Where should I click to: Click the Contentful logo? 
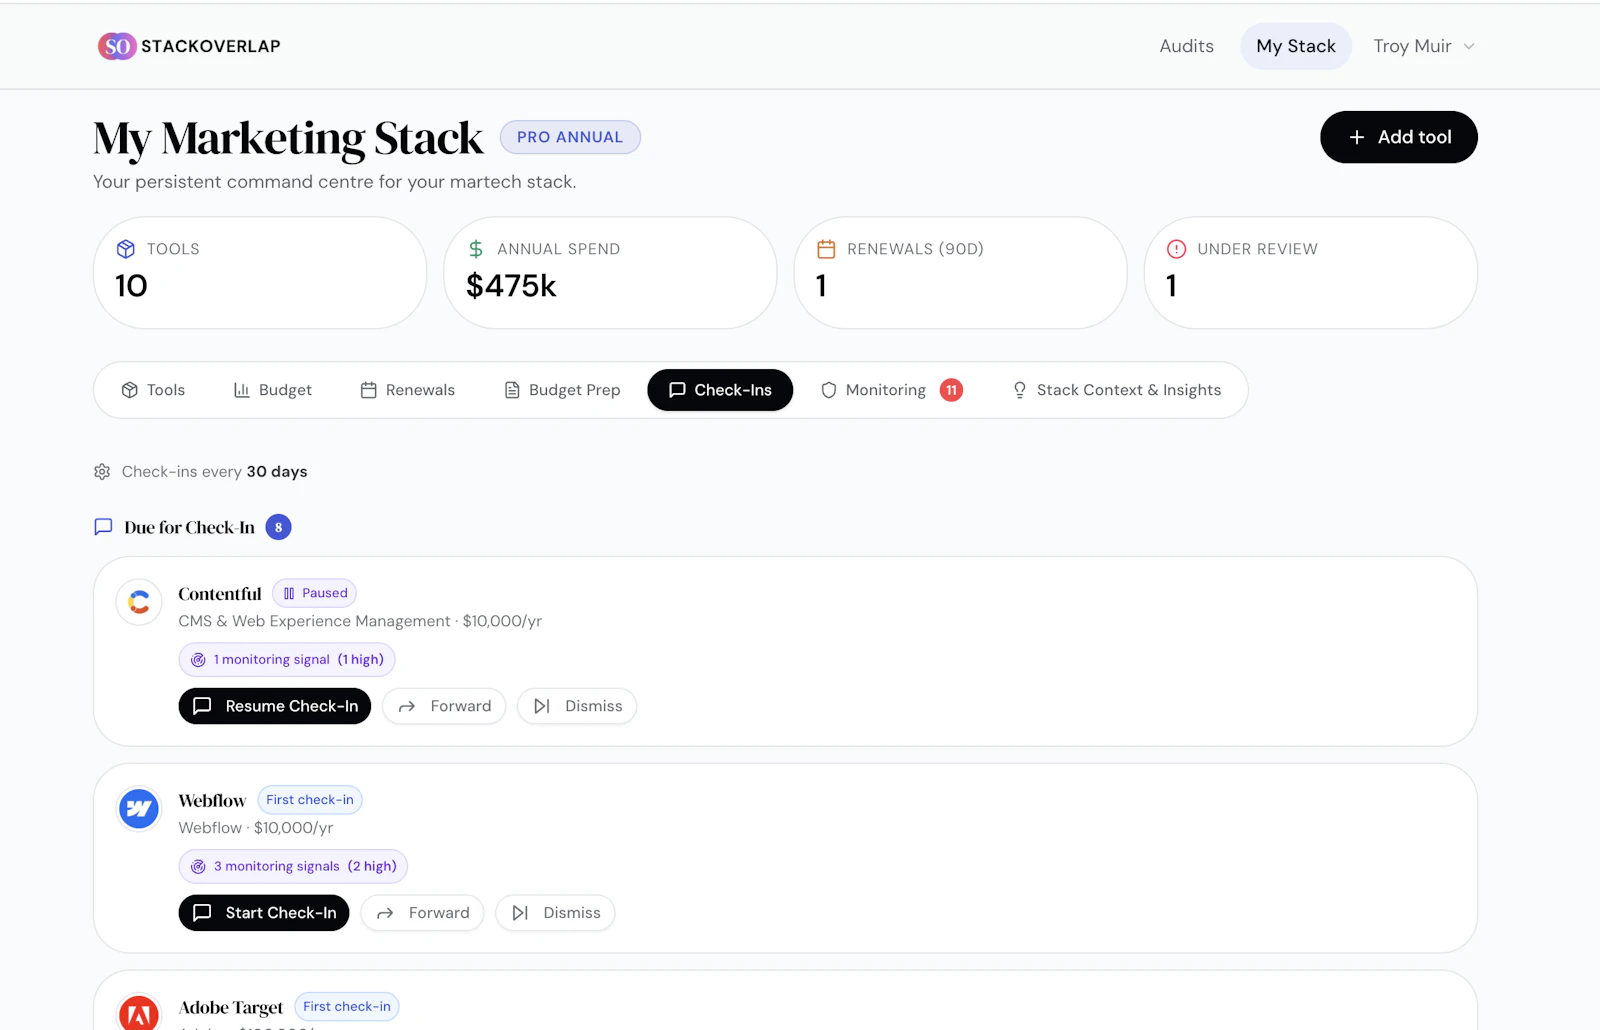[x=139, y=602]
